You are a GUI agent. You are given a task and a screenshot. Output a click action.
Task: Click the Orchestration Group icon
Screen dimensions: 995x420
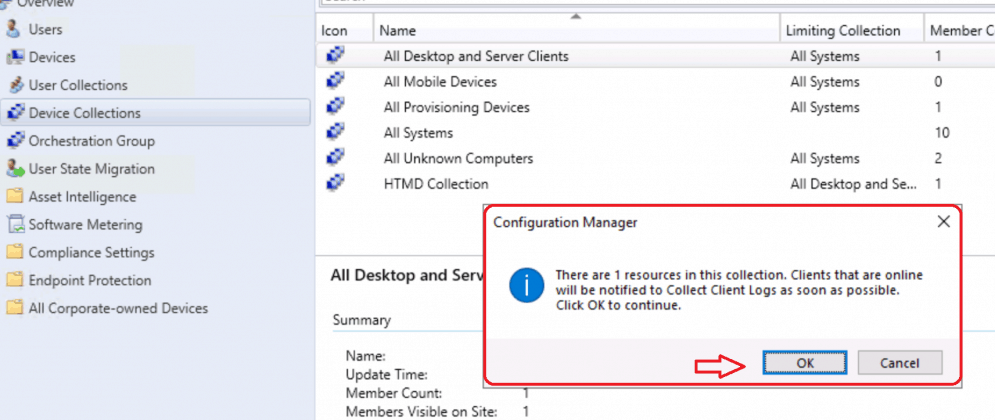15,141
